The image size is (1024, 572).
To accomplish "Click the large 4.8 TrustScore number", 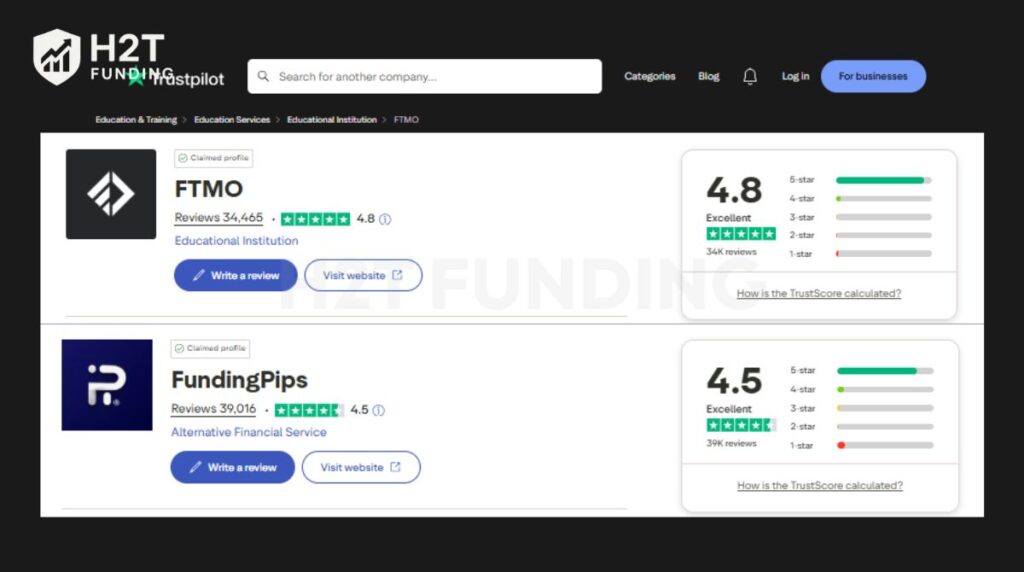I will (x=734, y=191).
